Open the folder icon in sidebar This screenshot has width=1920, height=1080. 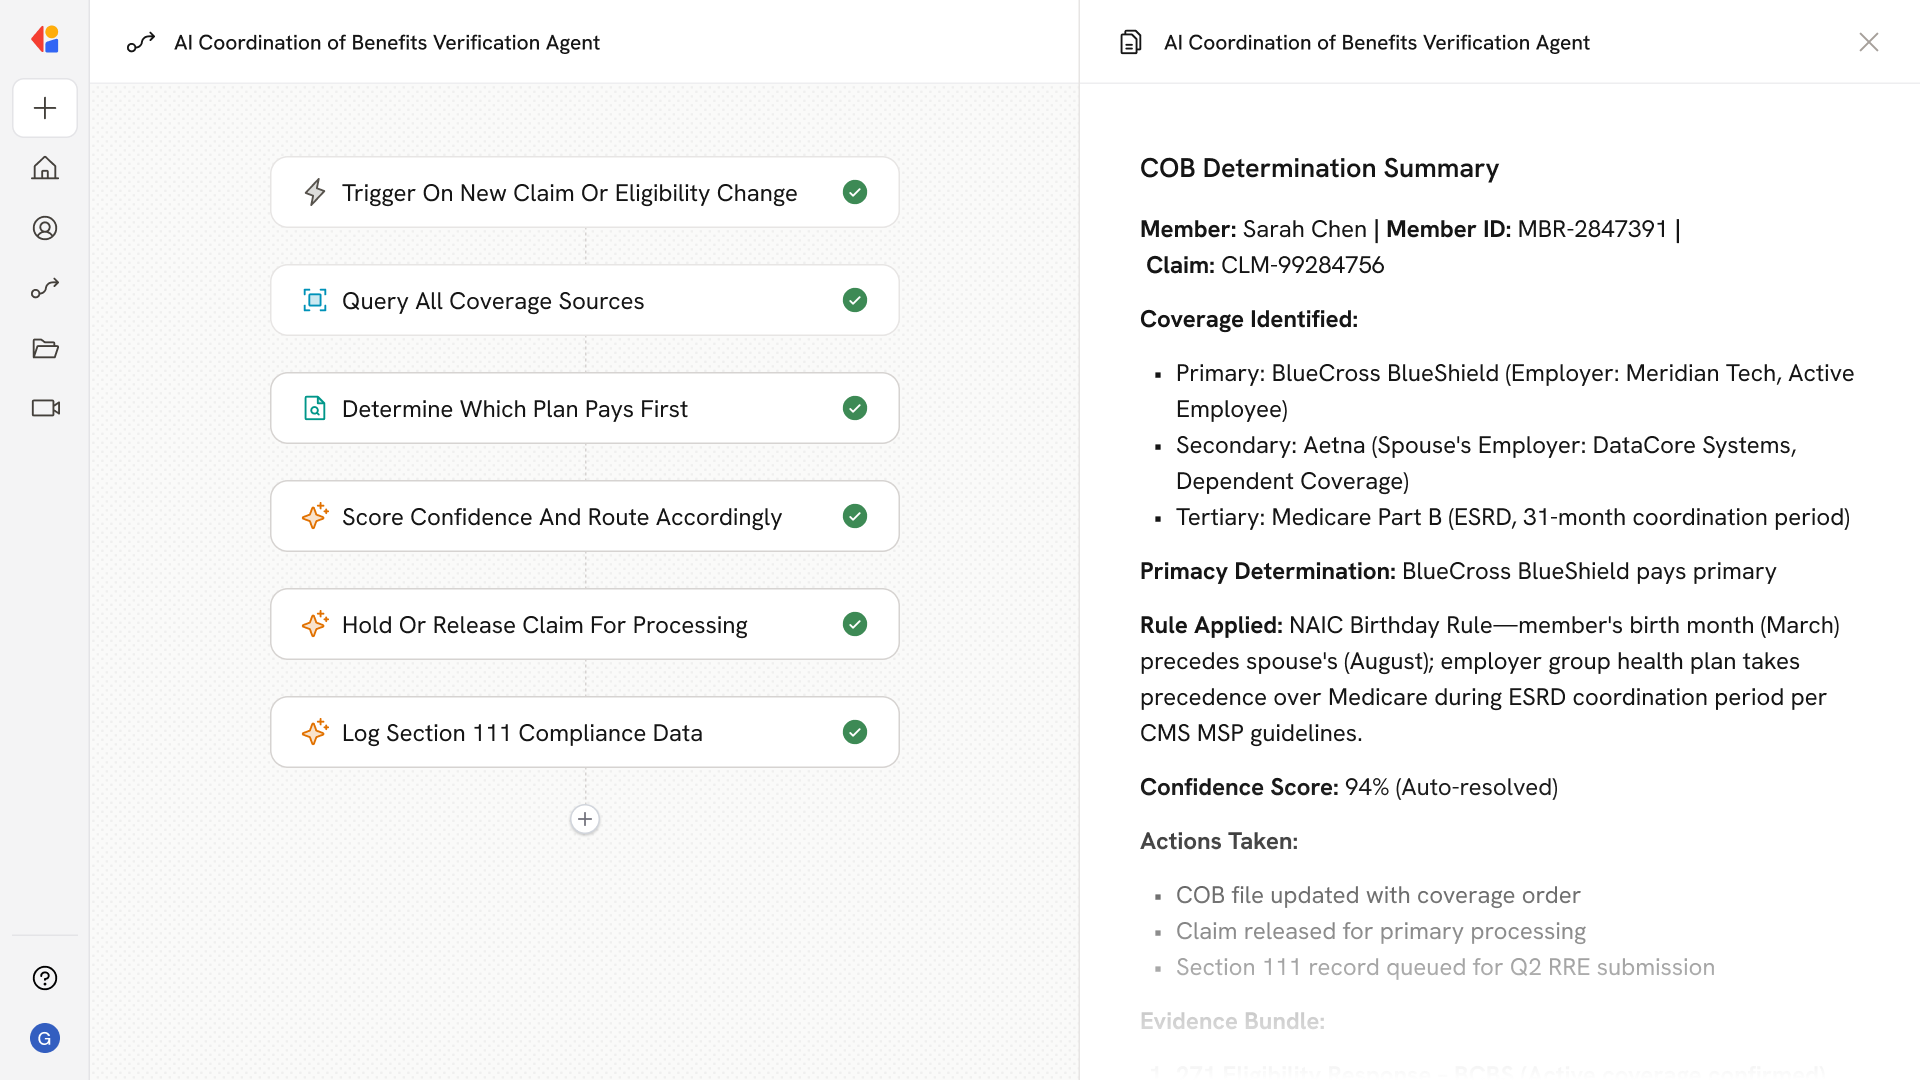coord(45,348)
